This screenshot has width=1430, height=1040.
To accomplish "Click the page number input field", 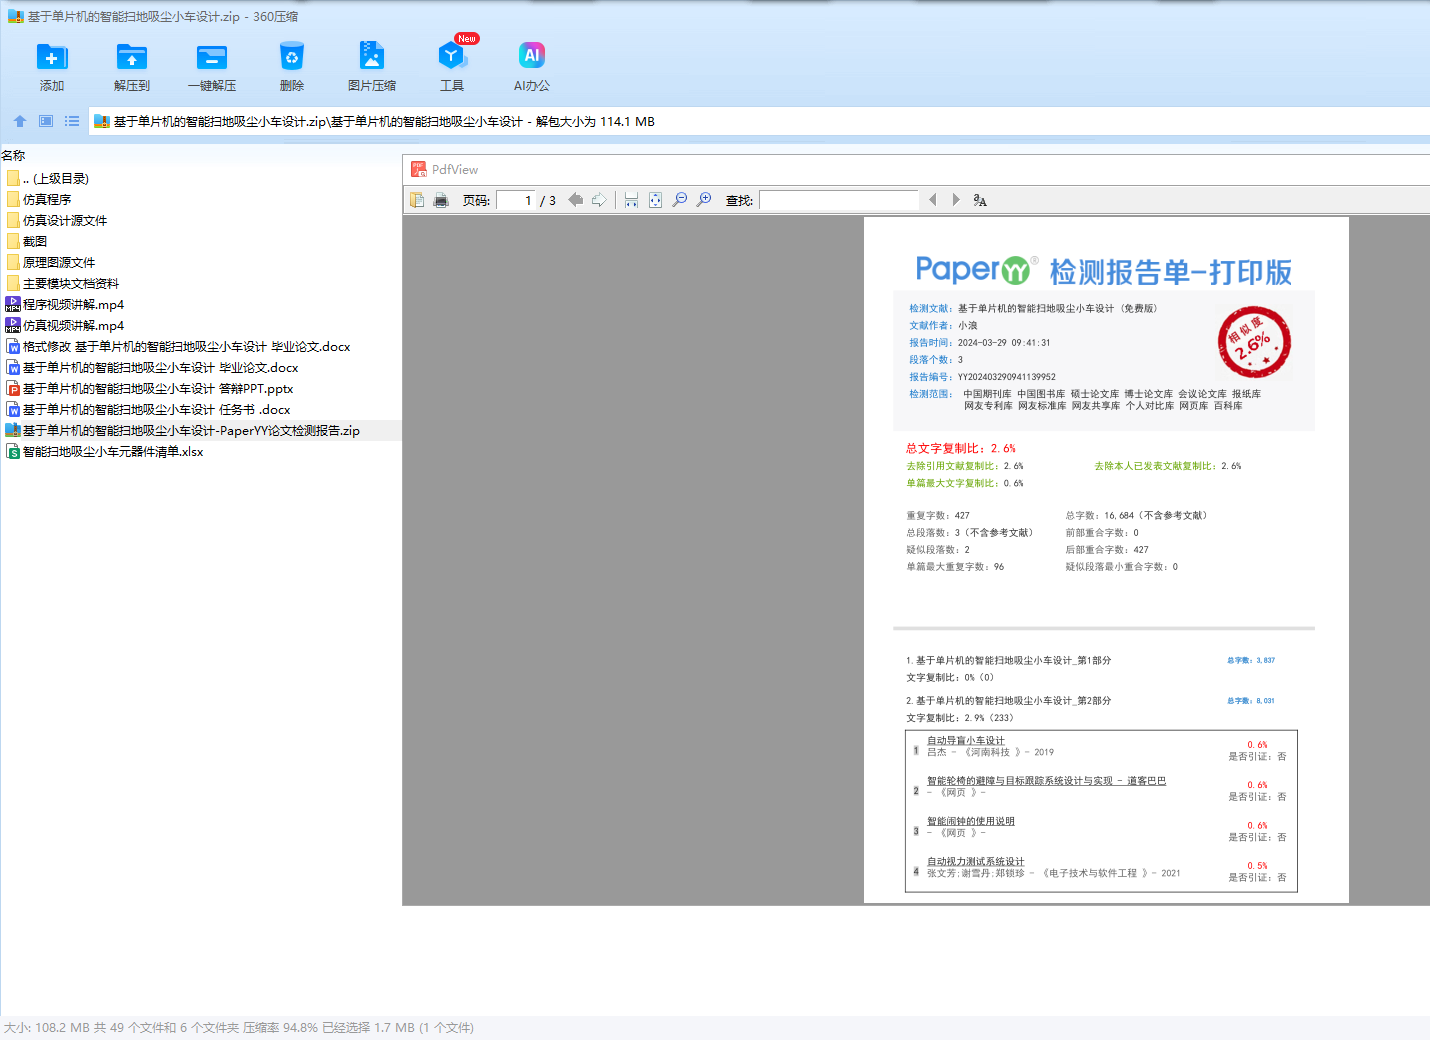I will (516, 200).
